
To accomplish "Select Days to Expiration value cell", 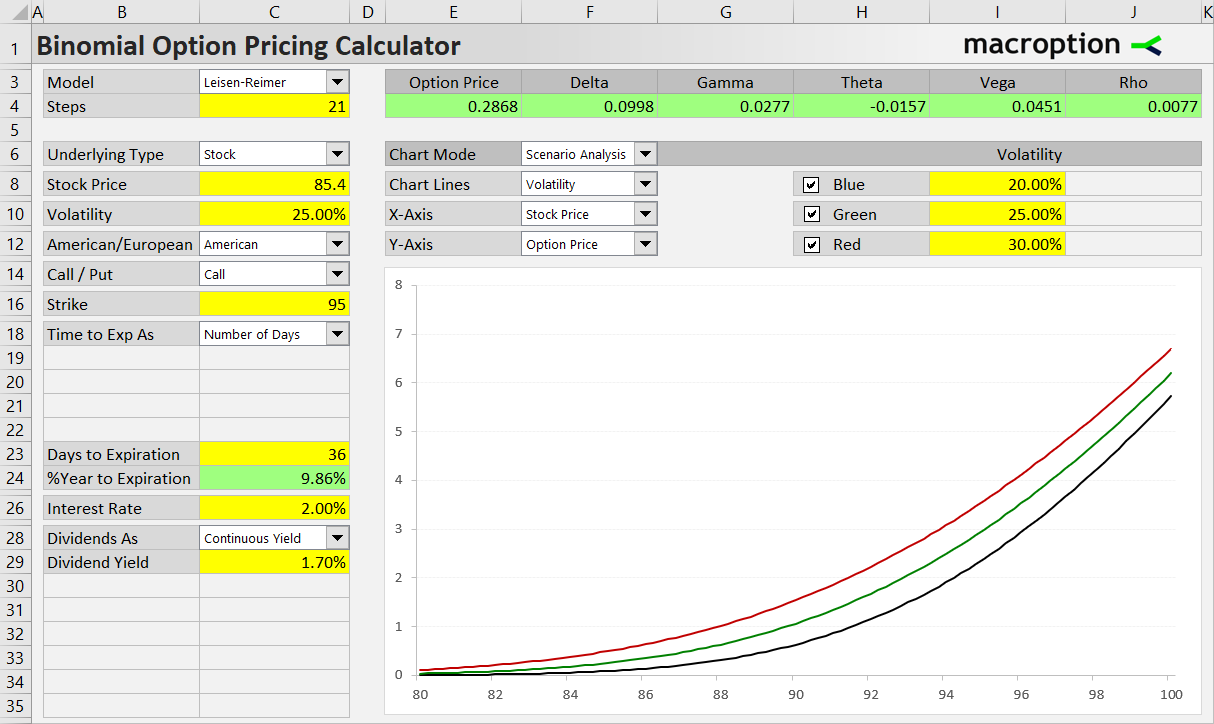I will pyautogui.click(x=275, y=454).
